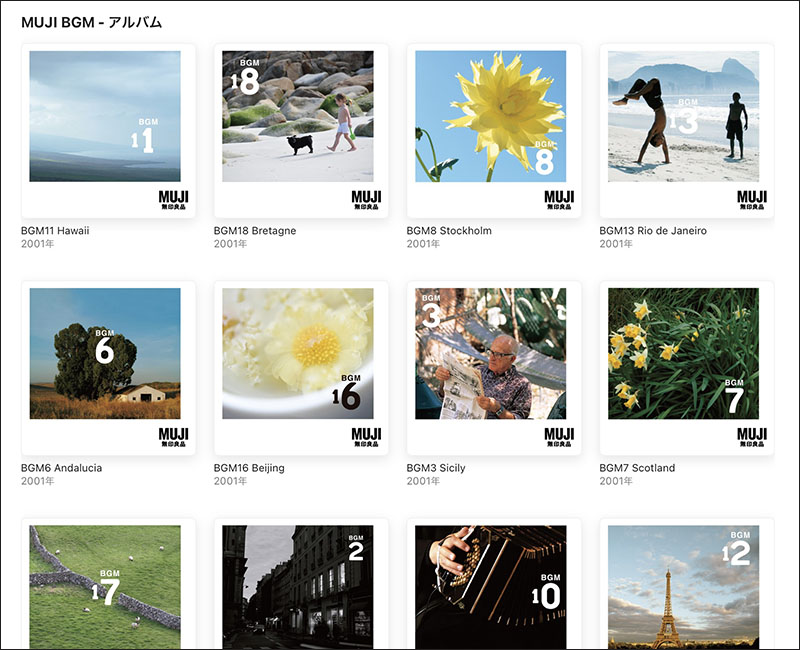The width and height of the screenshot is (800, 650).
Task: Open the BGM2 dark street album cover
Action: point(301,584)
